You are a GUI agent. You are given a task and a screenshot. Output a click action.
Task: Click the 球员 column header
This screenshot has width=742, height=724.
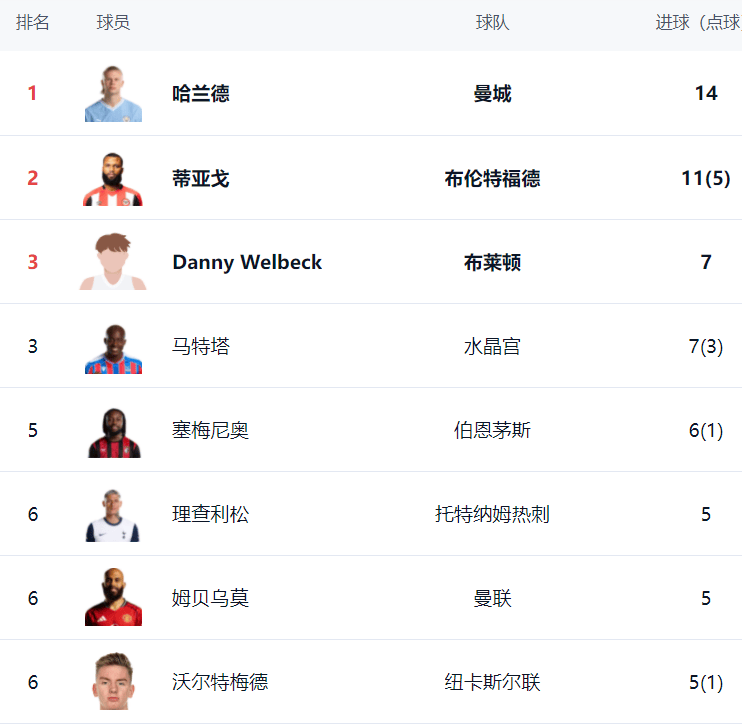113,23
